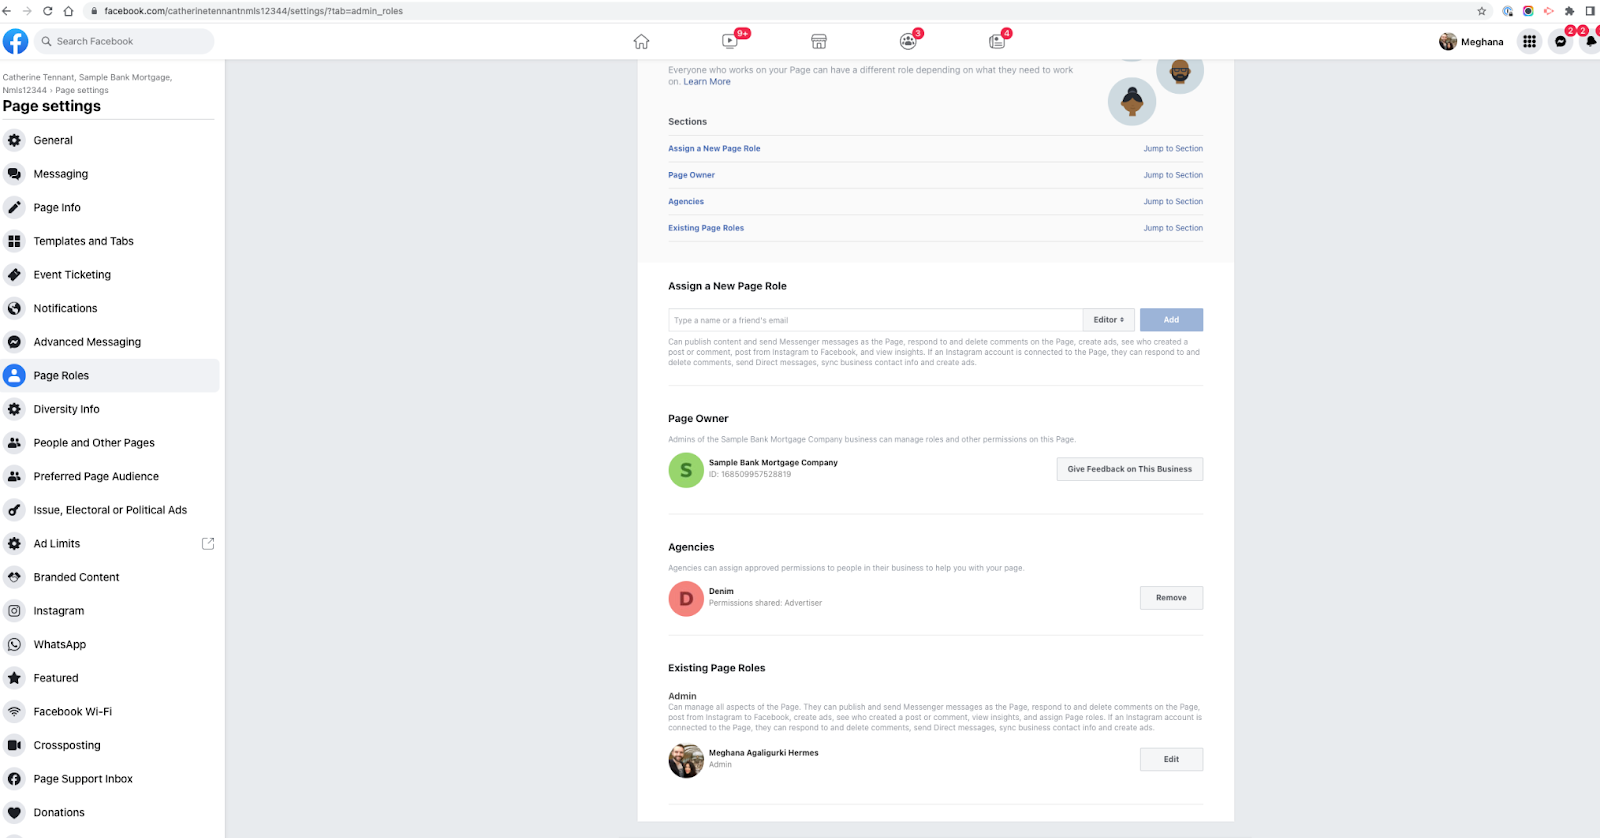Select Messaging in Page settings sidebar
This screenshot has width=1600, height=838.
pos(61,174)
